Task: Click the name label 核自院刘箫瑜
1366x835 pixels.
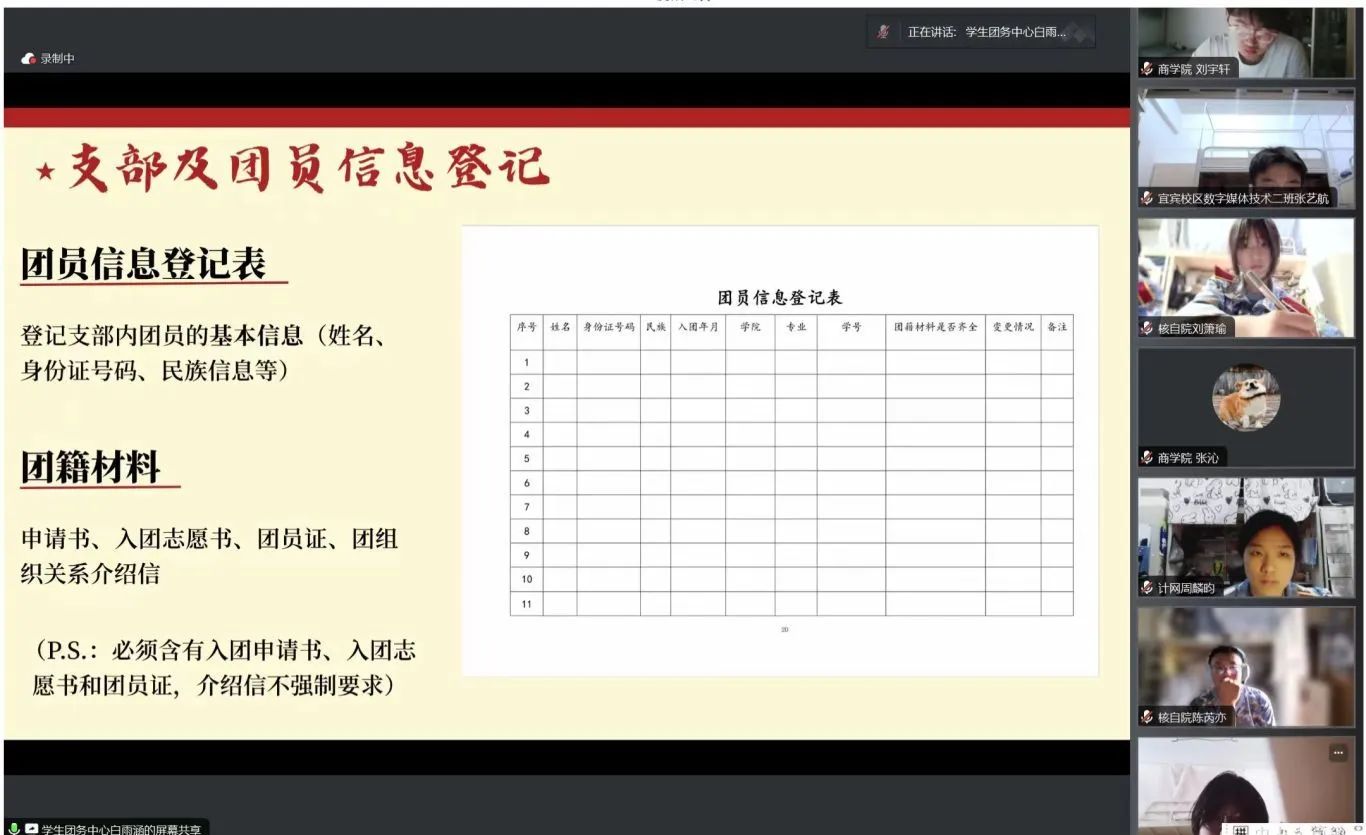Action: pos(1192,328)
